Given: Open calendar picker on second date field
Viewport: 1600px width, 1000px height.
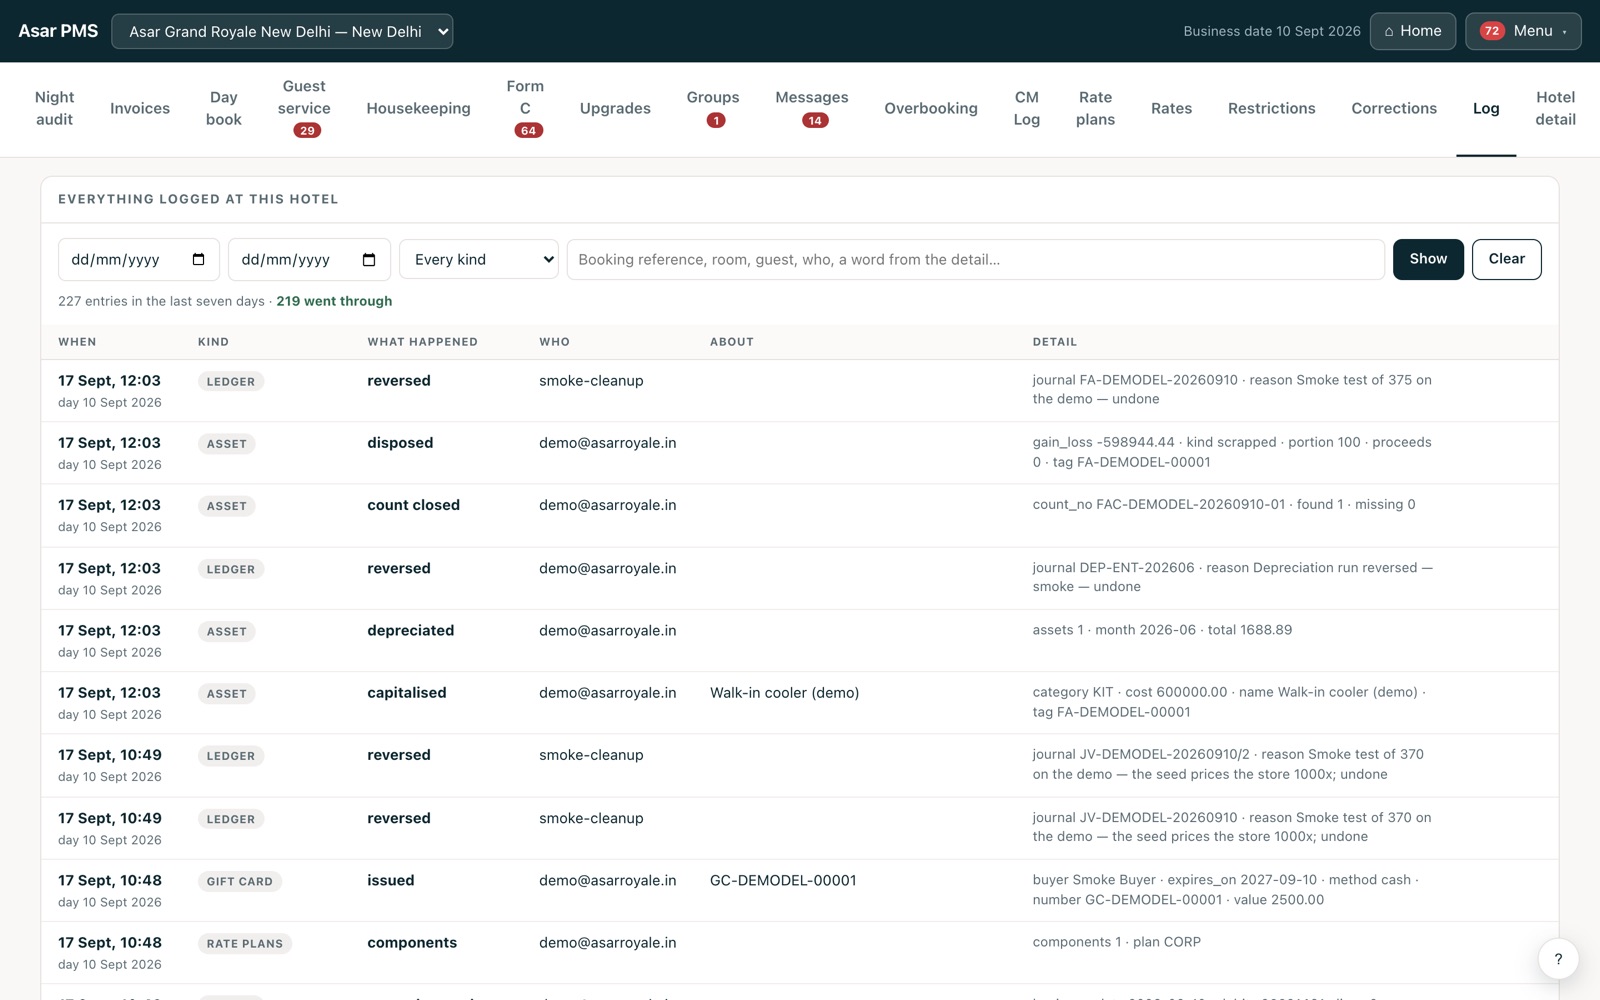Looking at the screenshot, I should click(369, 259).
